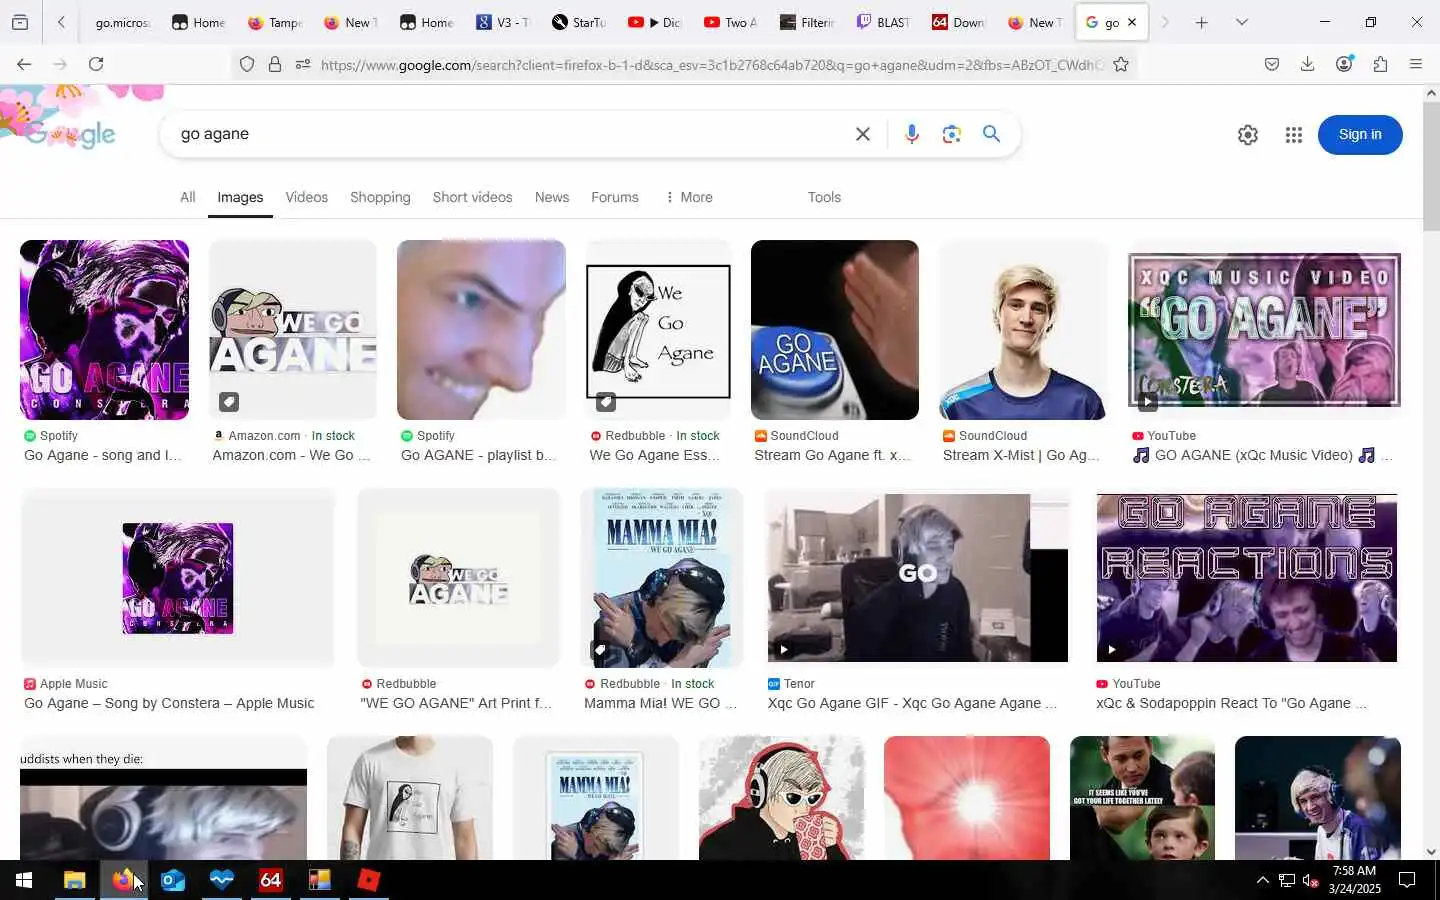
Task: Open the Amazon WE GO AGANE Pepe thumbnail
Action: click(293, 330)
